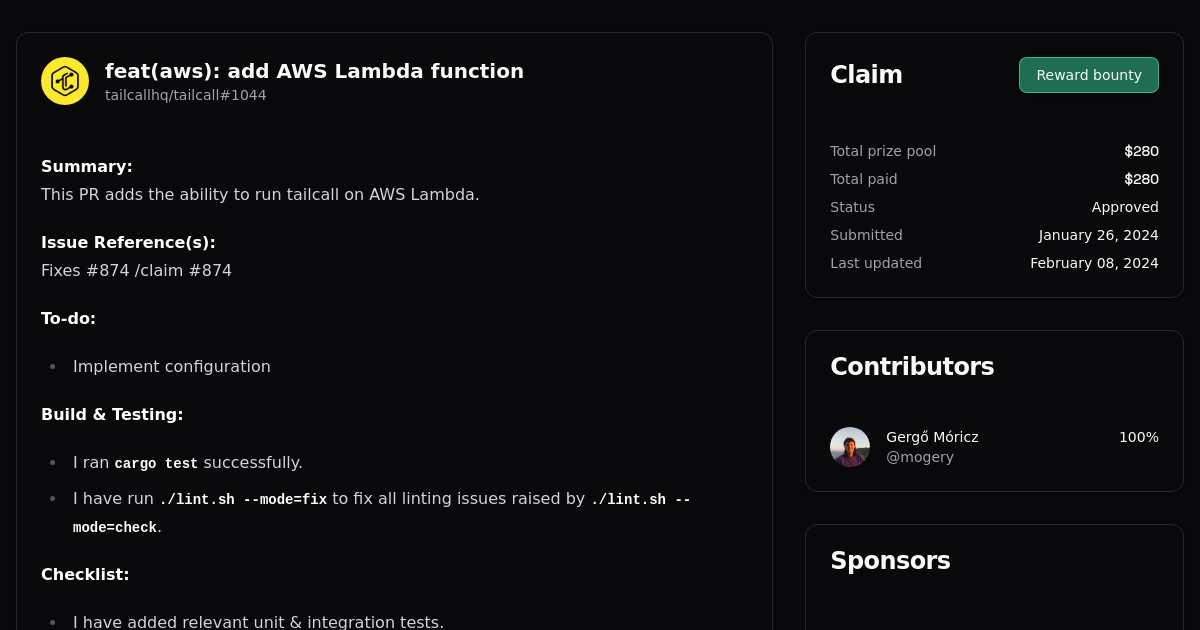Select the 'Approved' status value
1200x630 pixels.
[x=1125, y=207]
